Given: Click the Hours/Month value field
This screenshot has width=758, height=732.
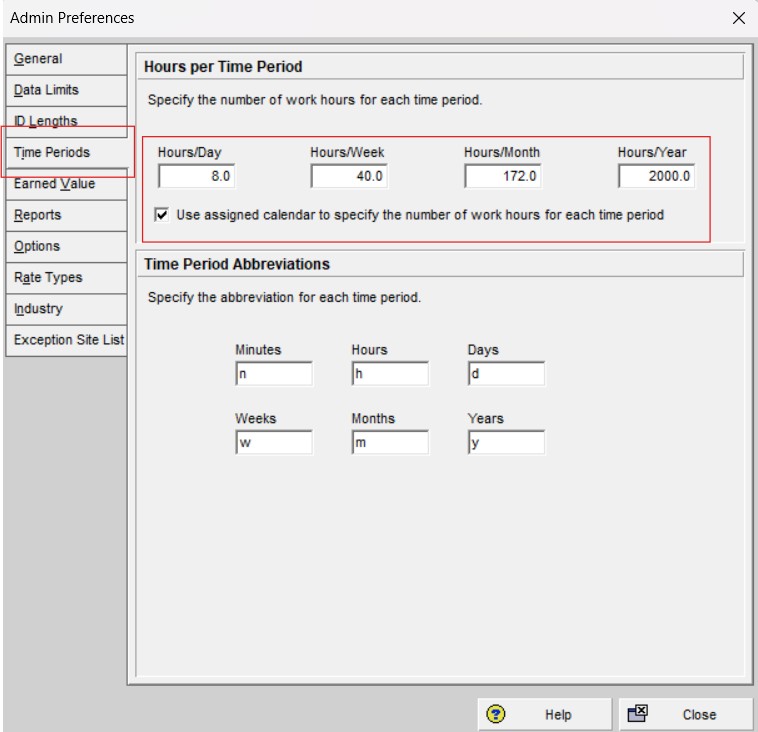Looking at the screenshot, I should (x=503, y=176).
